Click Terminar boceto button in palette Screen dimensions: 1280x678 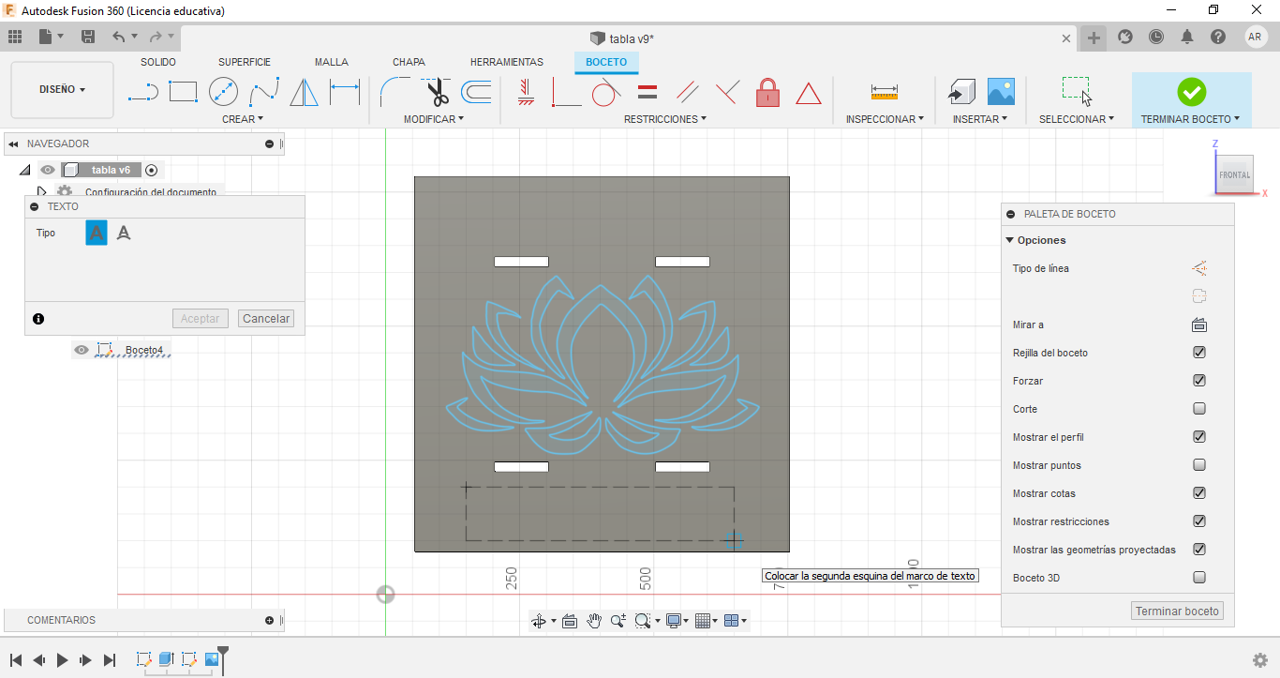coord(1177,611)
